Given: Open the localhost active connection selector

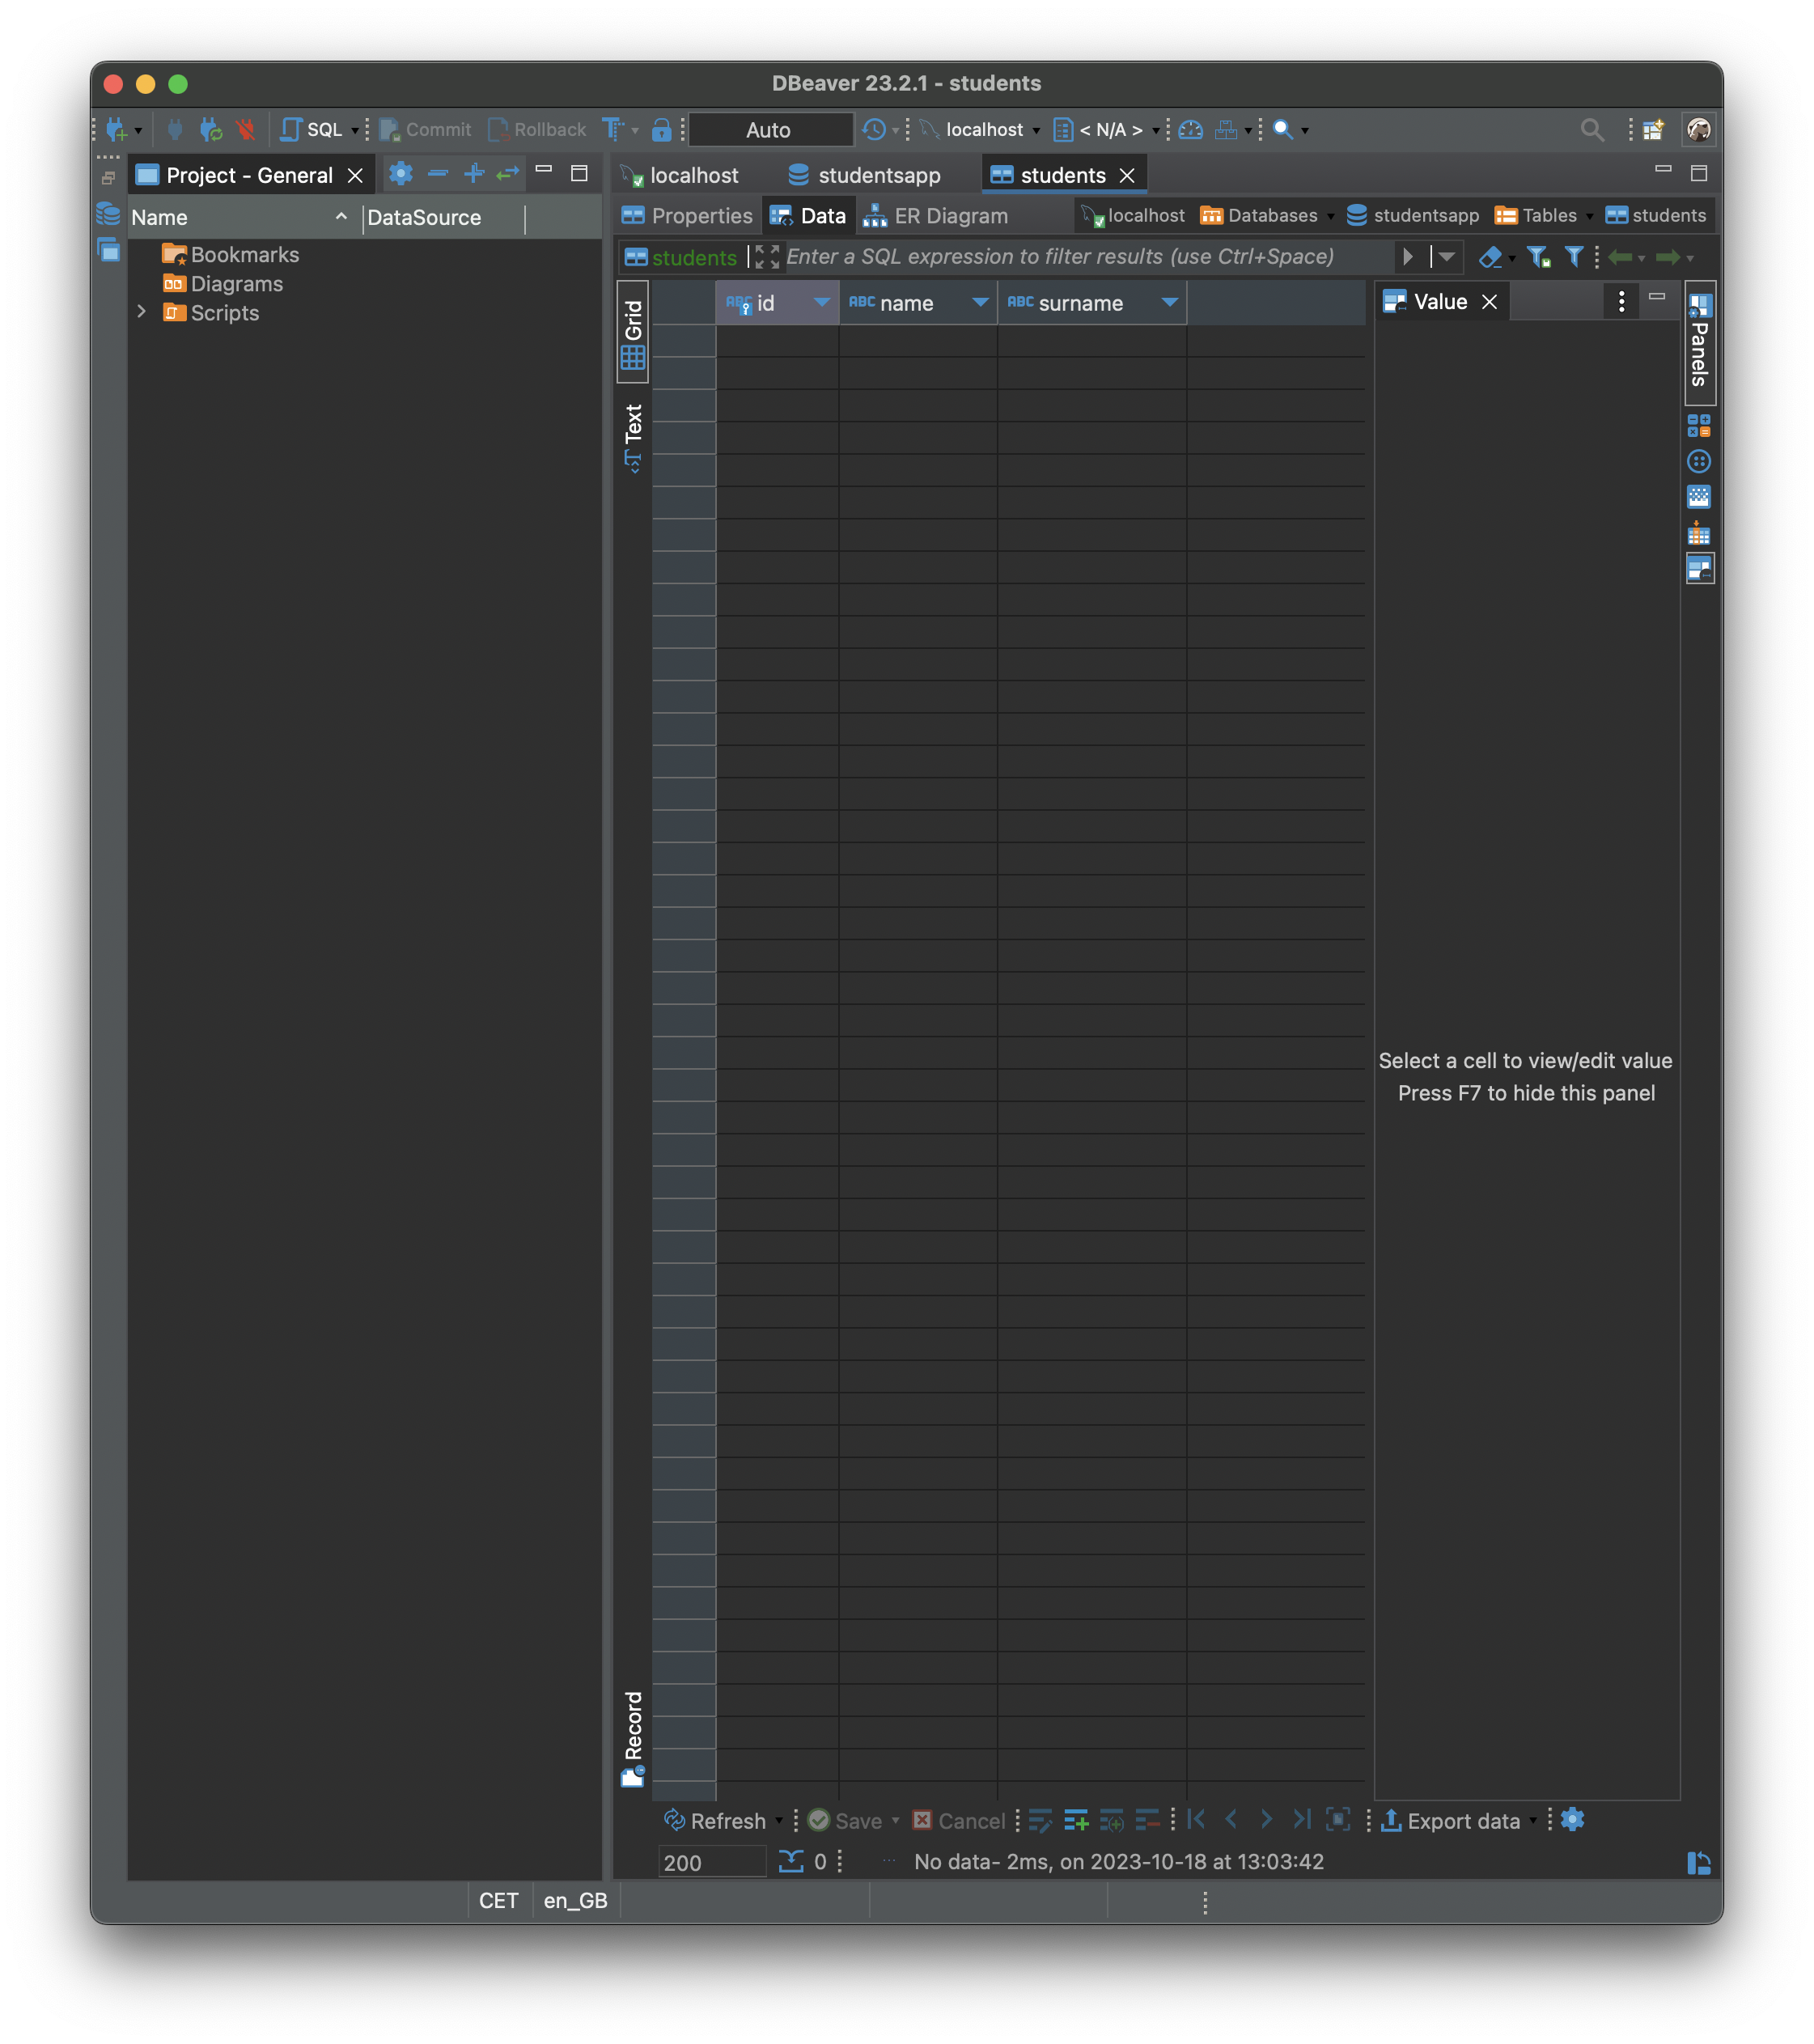Looking at the screenshot, I should pyautogui.click(x=981, y=129).
